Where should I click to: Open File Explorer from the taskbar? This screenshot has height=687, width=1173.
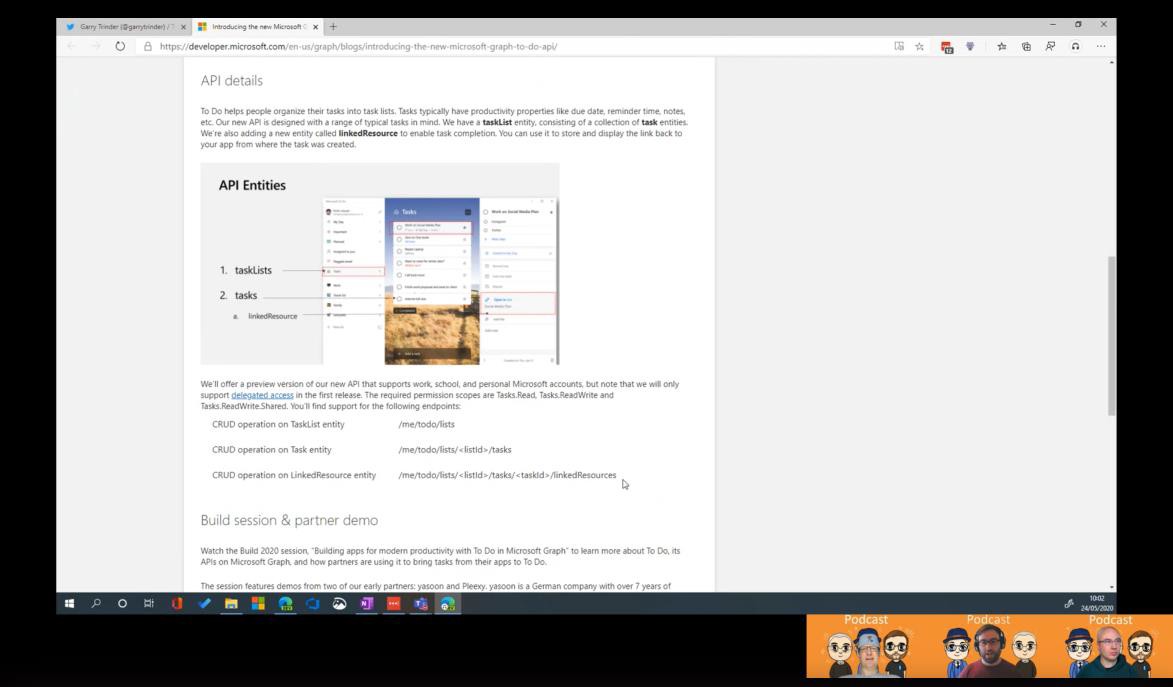click(231, 604)
